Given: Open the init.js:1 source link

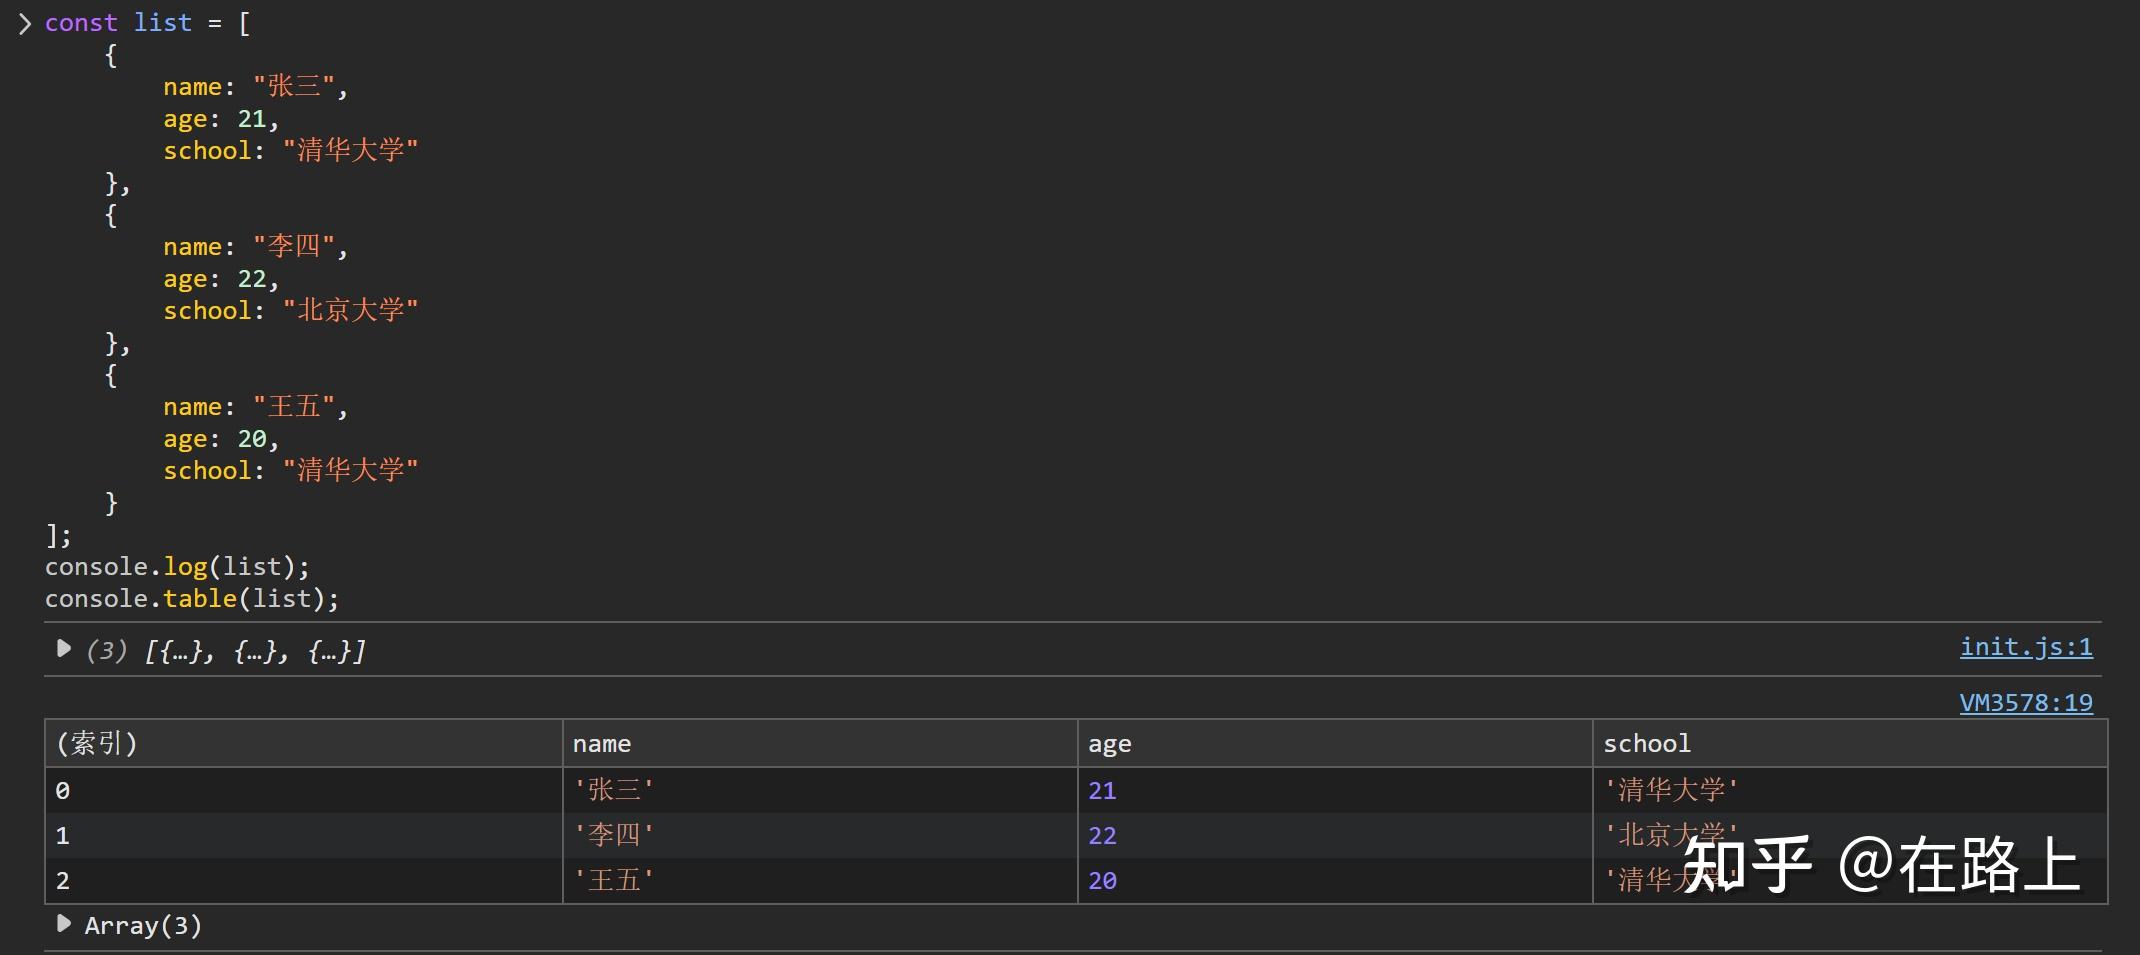Looking at the screenshot, I should point(2026,648).
